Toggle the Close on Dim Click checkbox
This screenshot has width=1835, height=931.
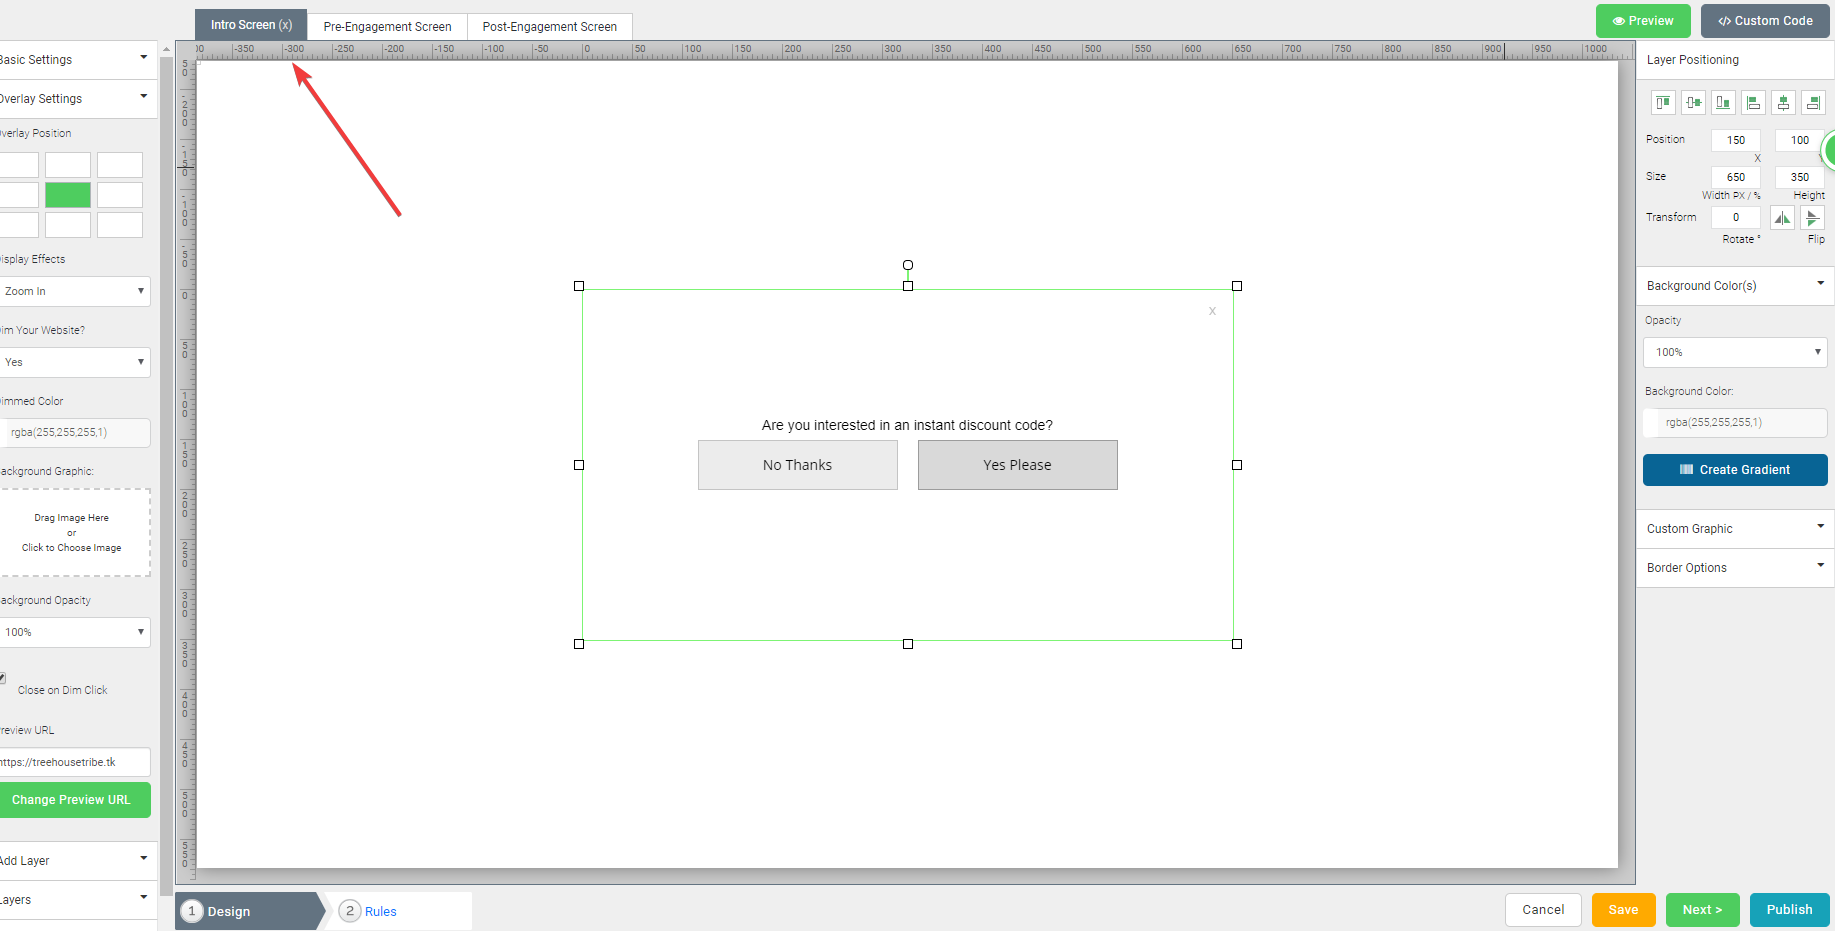point(3,678)
